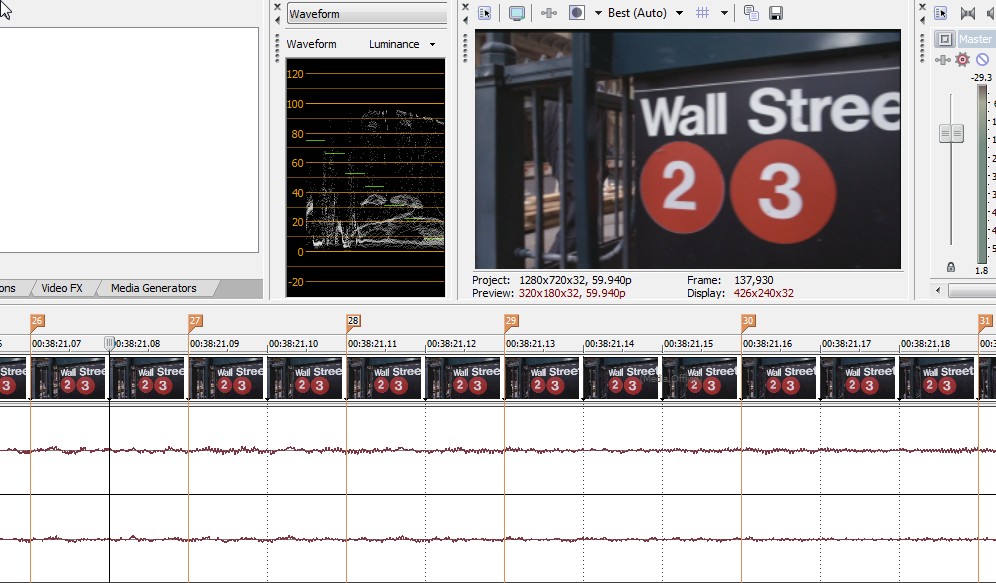Toggle the Master fader channel lock

click(951, 267)
